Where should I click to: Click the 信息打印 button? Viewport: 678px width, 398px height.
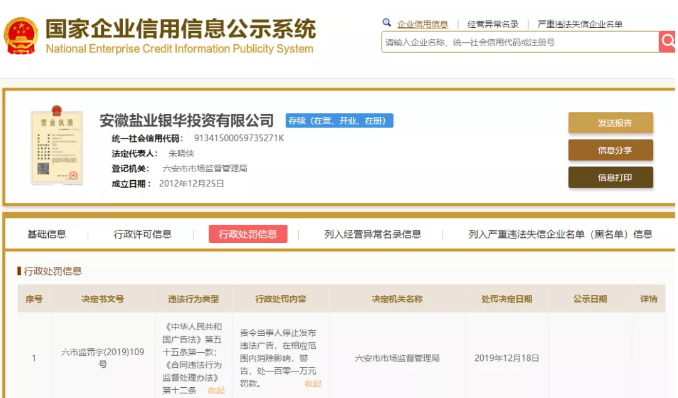click(611, 177)
